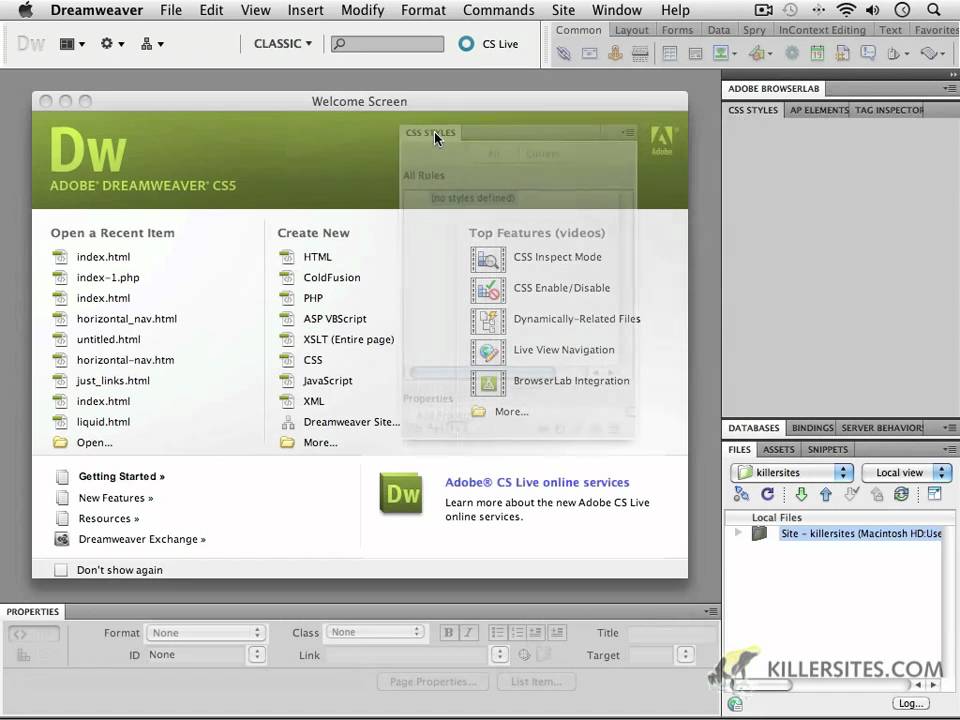Switch to Layout insert tab
The image size is (960, 720).
pyautogui.click(x=631, y=30)
